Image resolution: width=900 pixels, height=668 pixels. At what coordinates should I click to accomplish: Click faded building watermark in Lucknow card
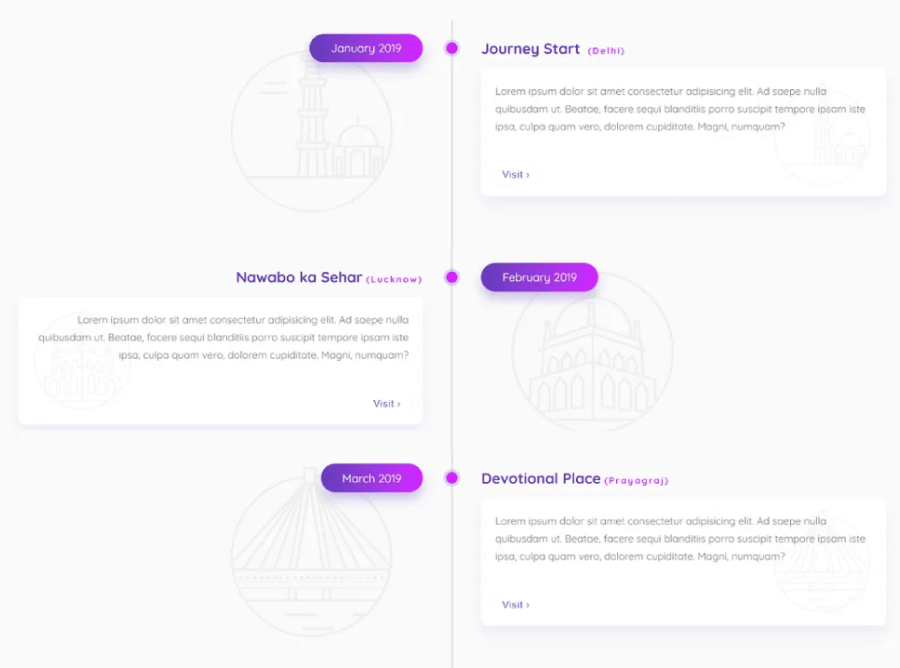click(x=82, y=362)
